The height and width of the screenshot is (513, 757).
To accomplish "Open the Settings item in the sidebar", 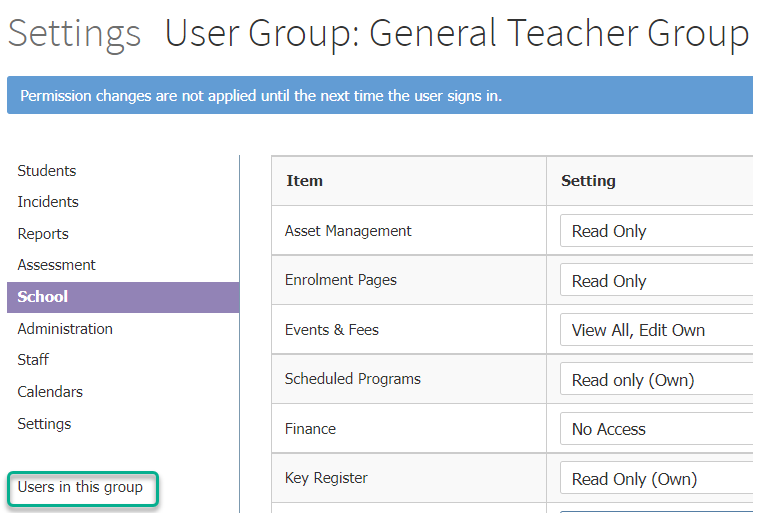I will click(x=44, y=424).
